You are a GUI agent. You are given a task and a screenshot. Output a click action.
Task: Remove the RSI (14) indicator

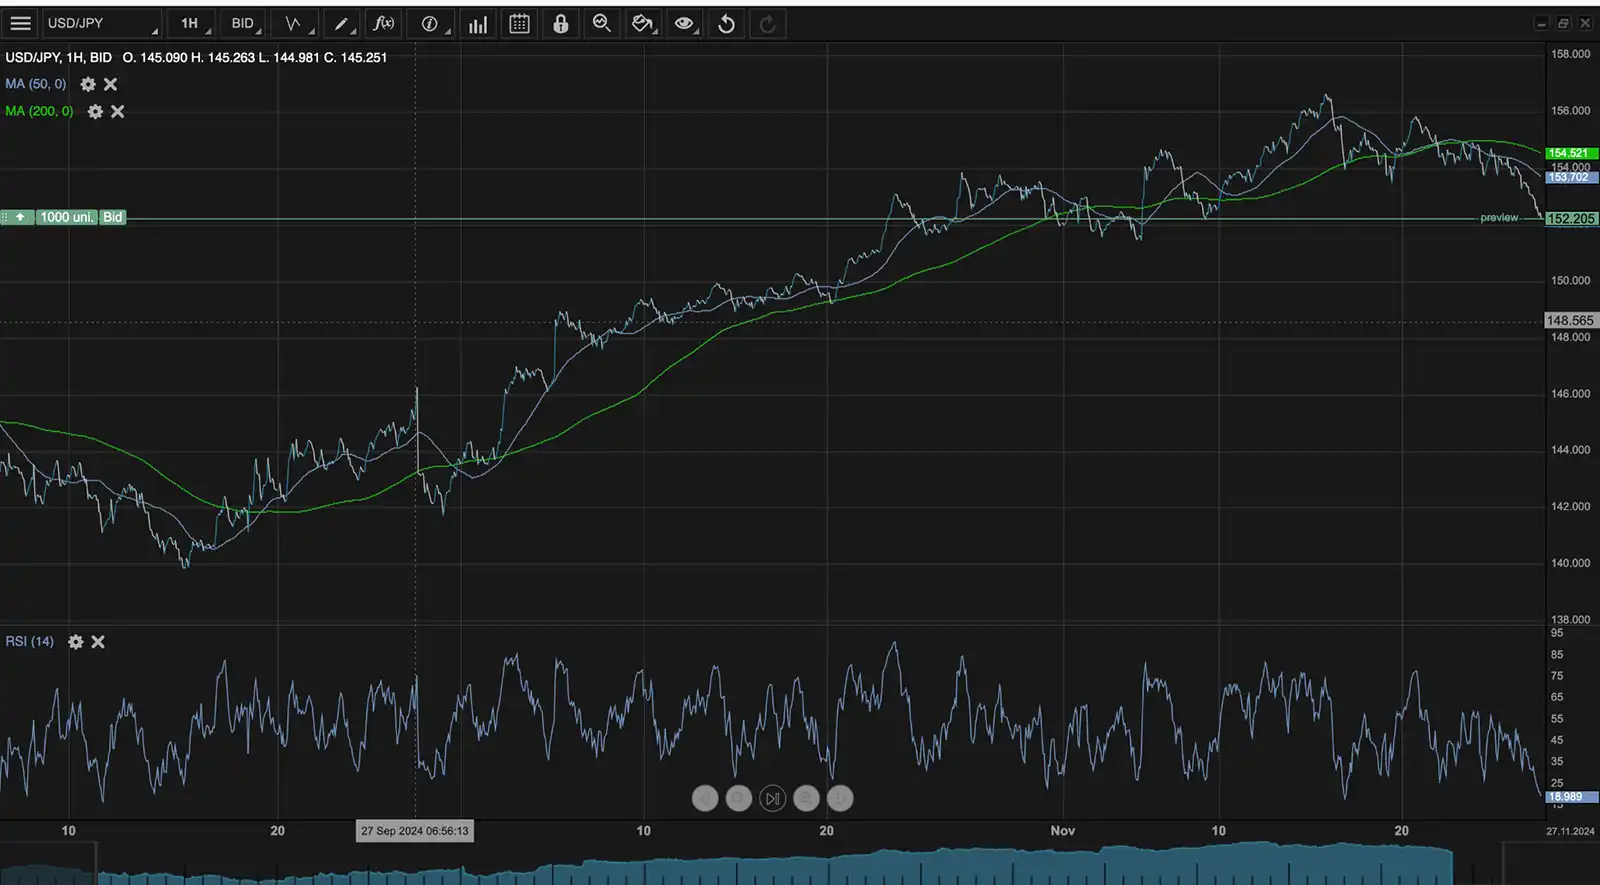[98, 642]
